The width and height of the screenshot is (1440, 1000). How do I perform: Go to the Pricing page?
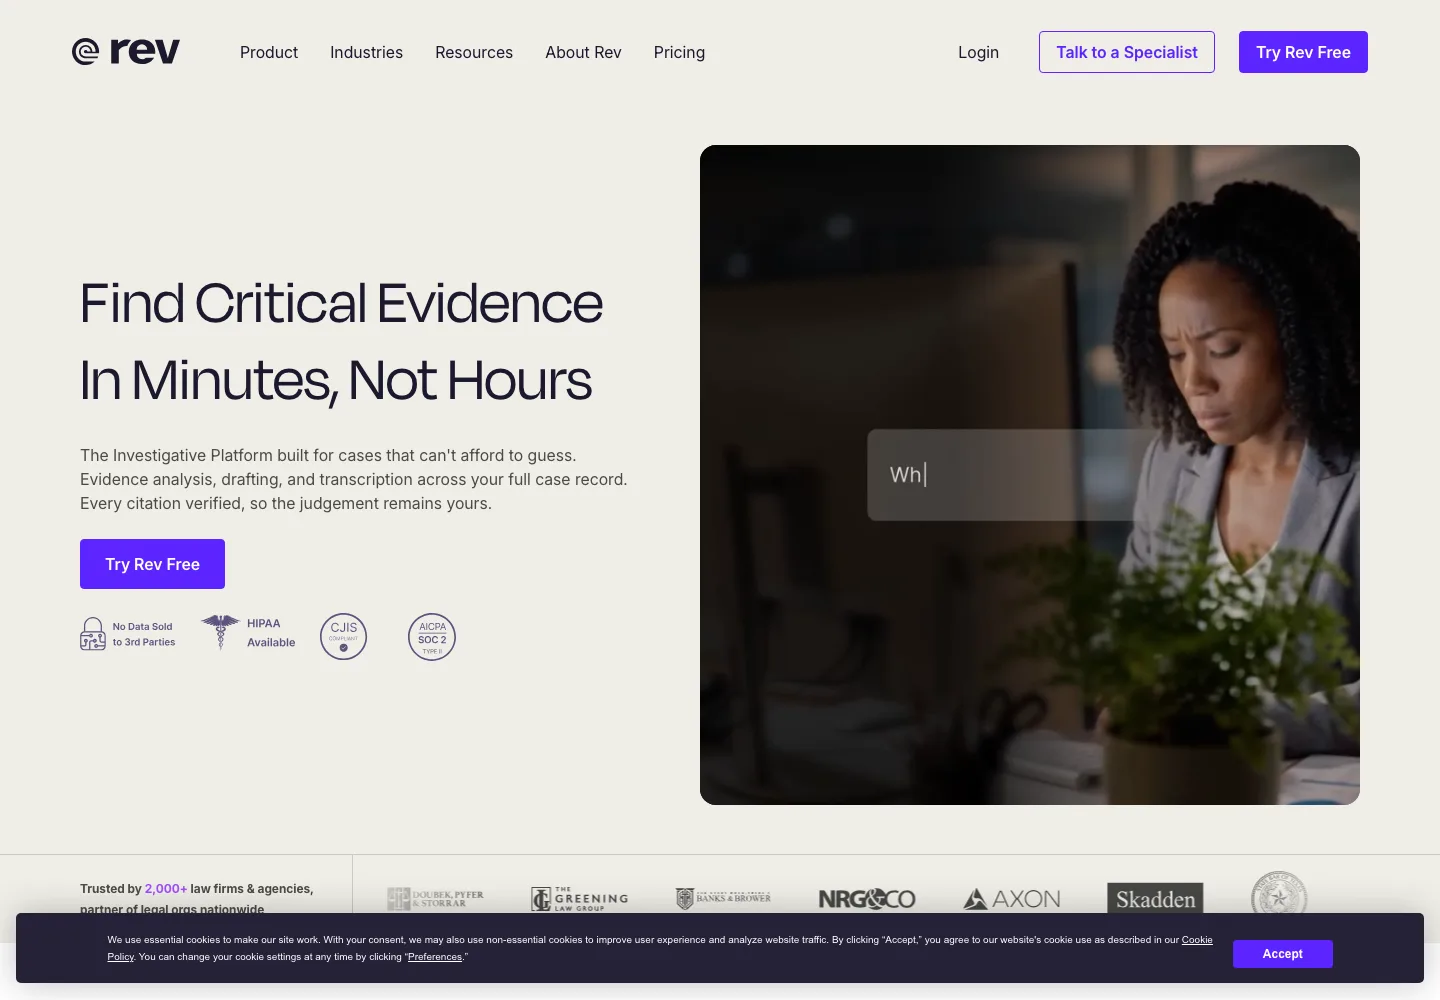point(679,52)
